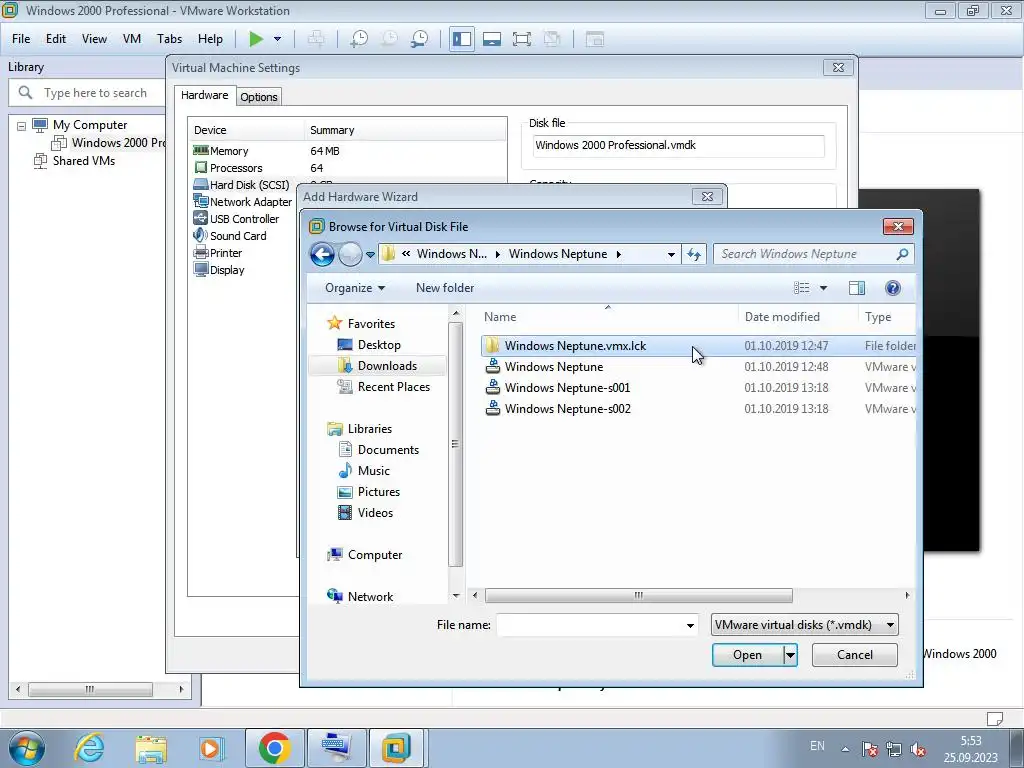
Task: Click the Take Snapshot toolbar icon
Action: point(359,39)
